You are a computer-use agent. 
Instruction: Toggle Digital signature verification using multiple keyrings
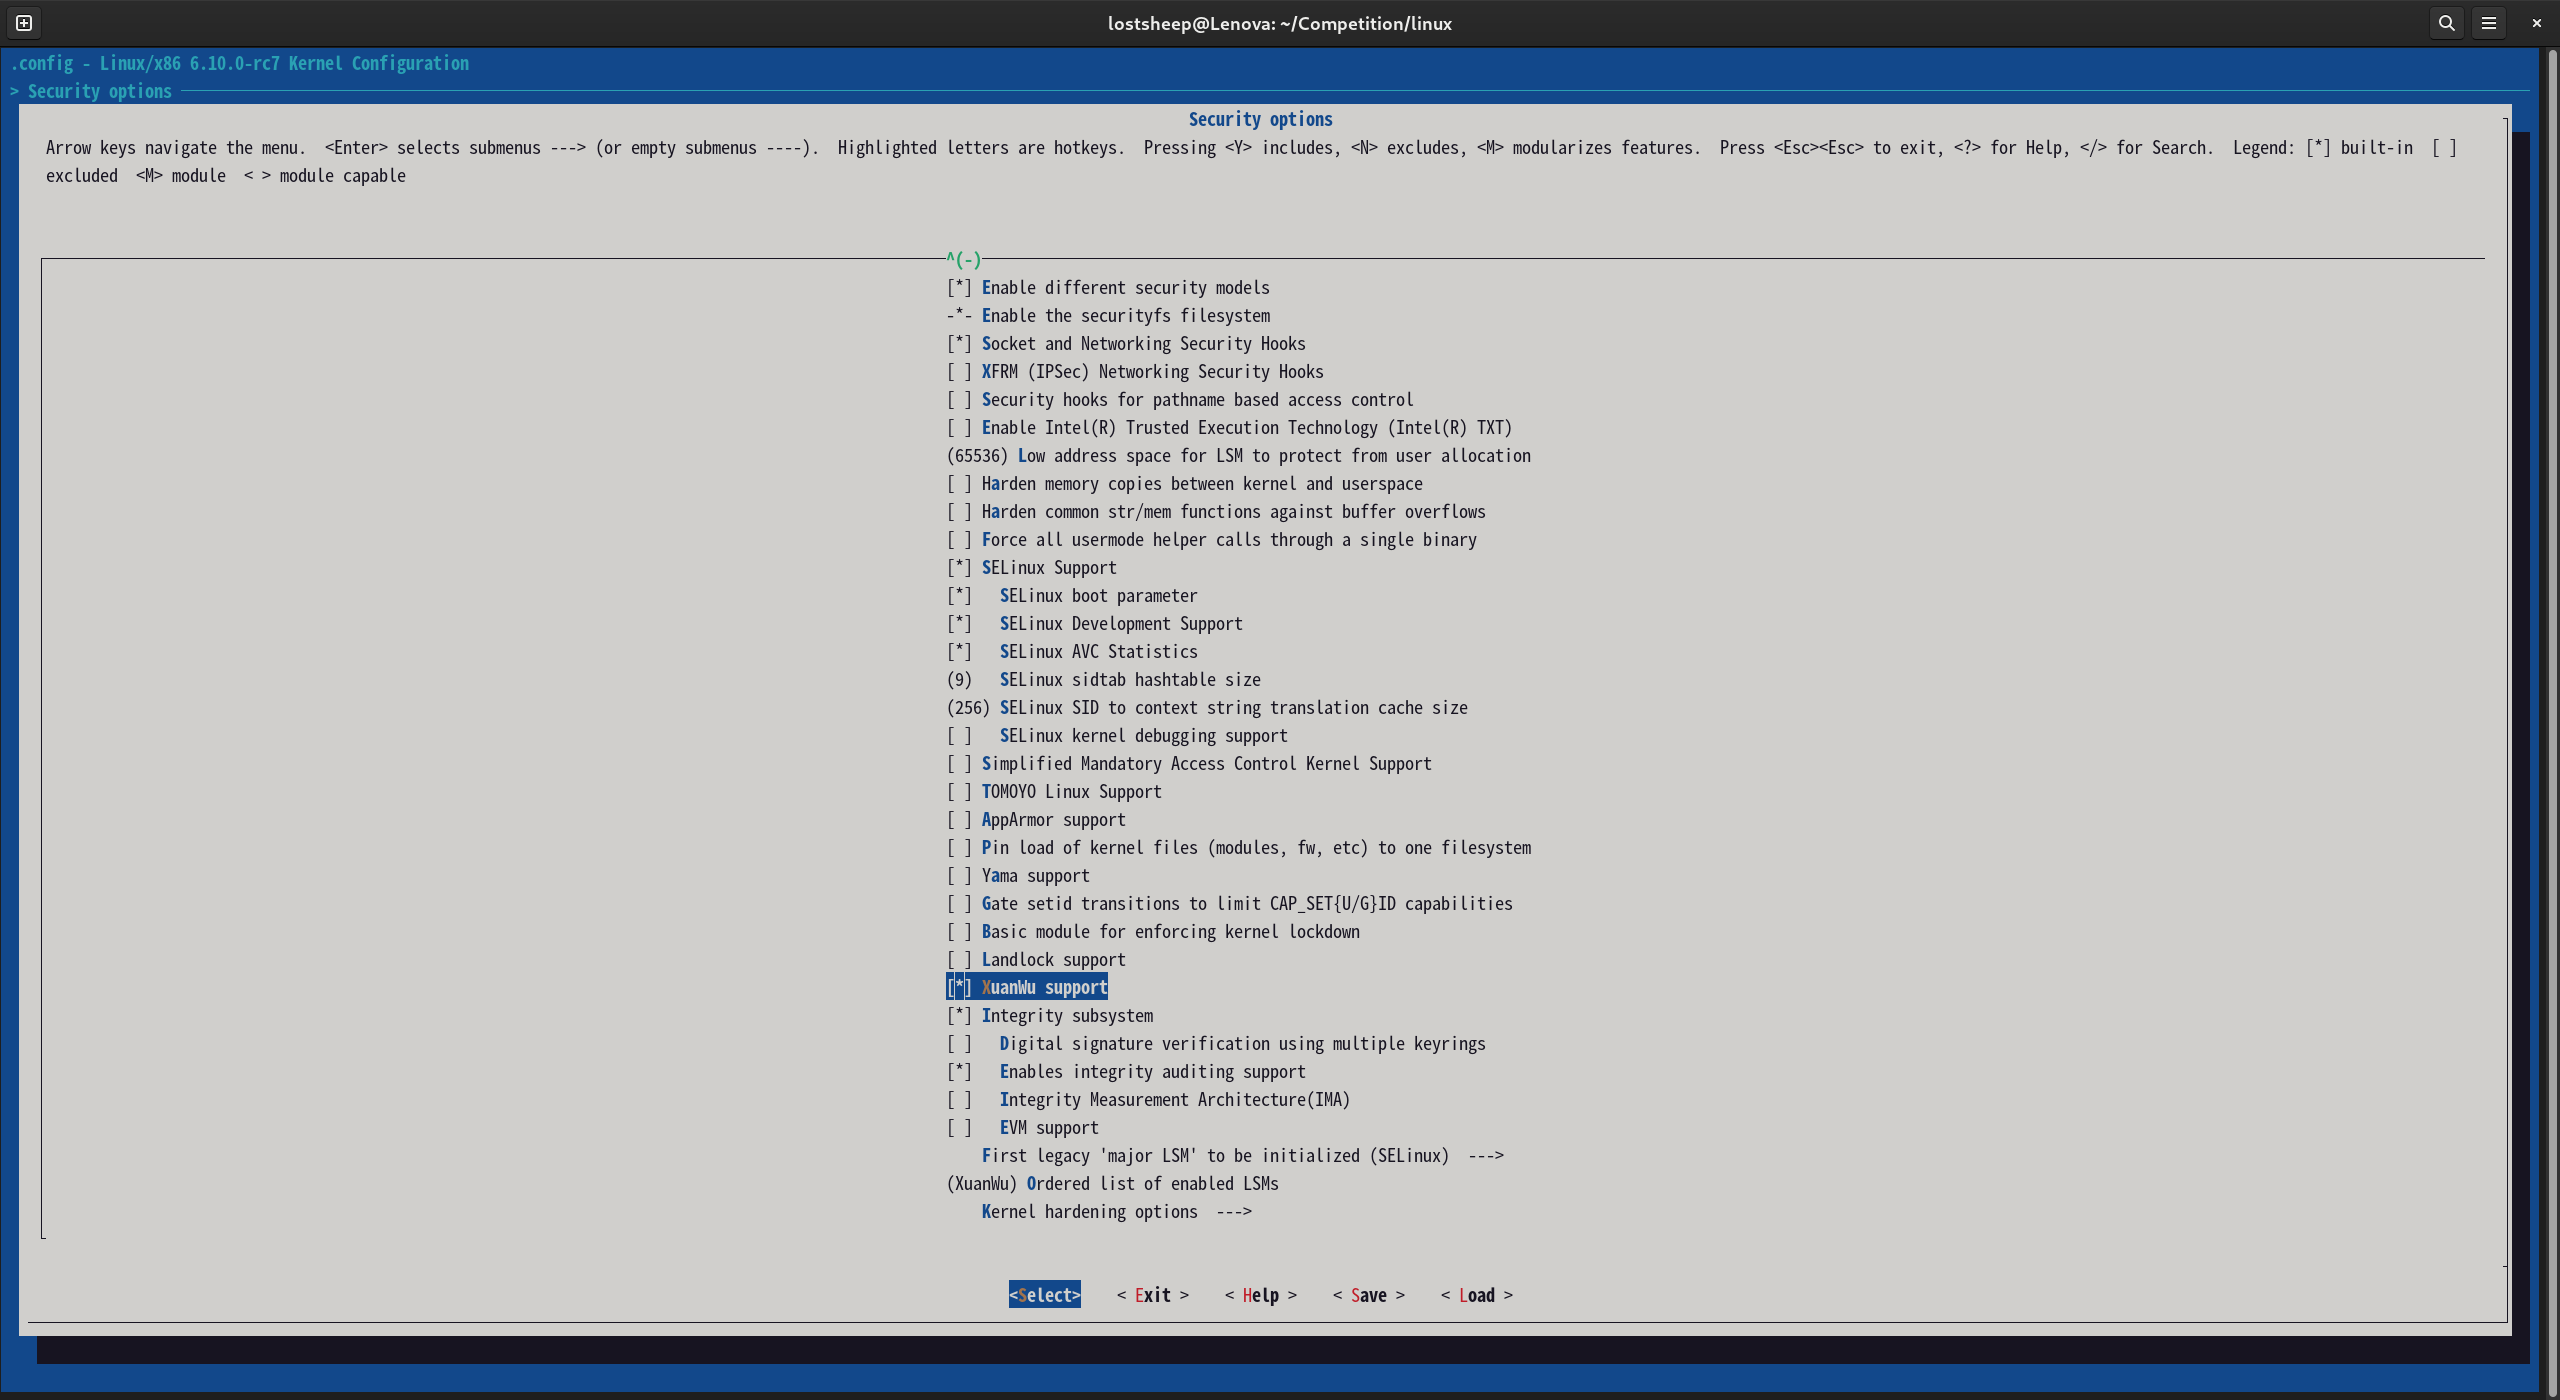[x=1216, y=1044]
